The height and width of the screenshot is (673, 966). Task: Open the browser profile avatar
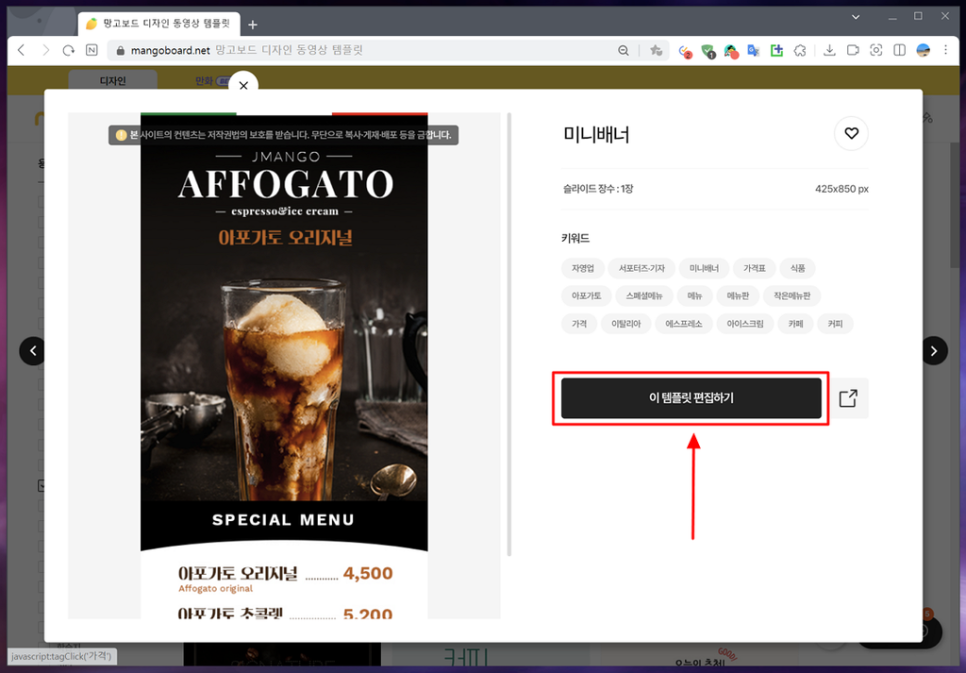923,51
